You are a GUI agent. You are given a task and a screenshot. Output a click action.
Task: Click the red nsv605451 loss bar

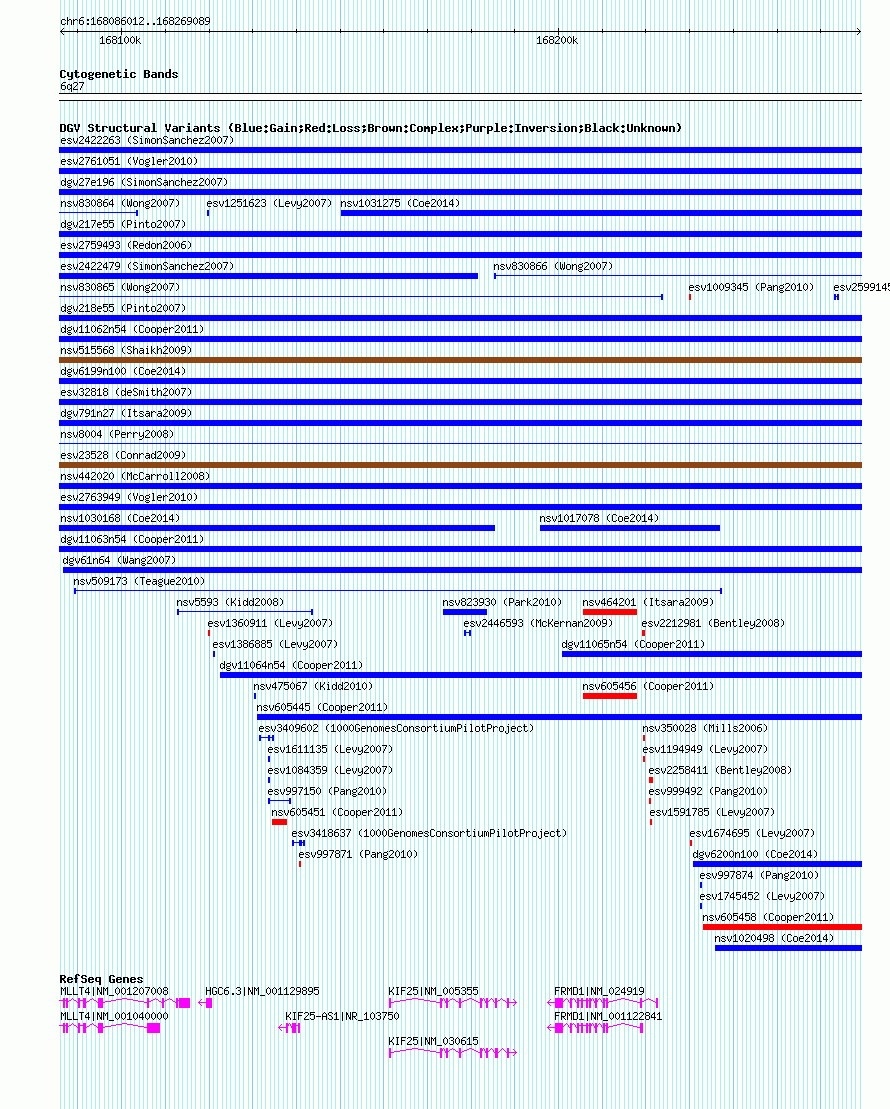[279, 822]
